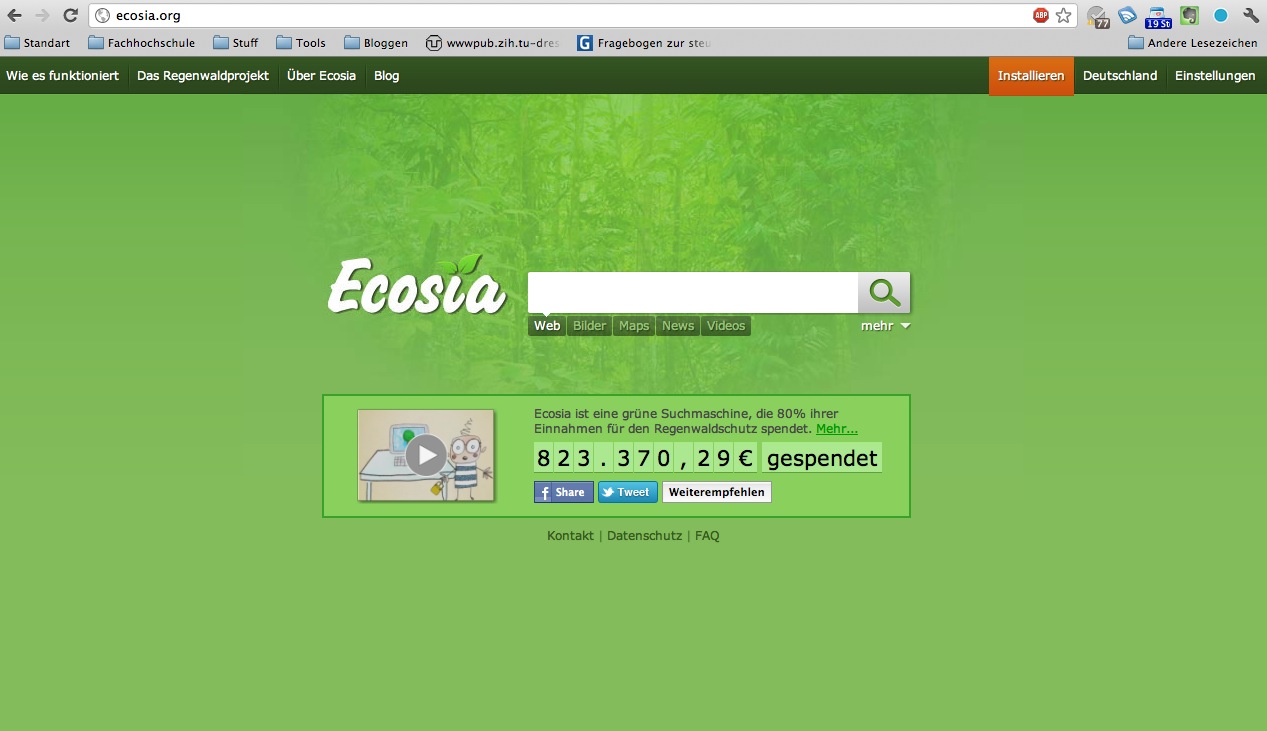Viewport: 1267px width, 731px height.
Task: Open the Adblock Plus ABP icon
Action: [x=1041, y=15]
